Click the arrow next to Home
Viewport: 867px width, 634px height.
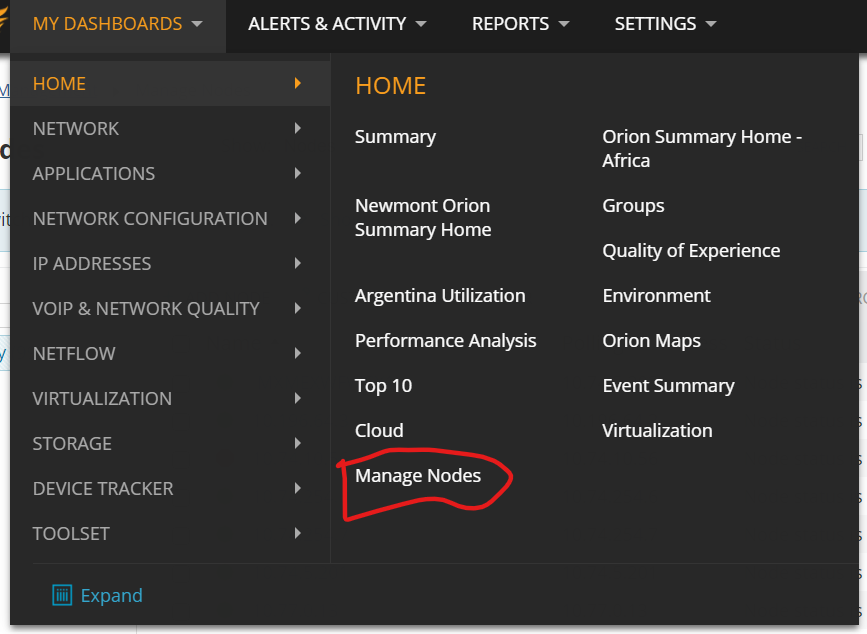point(297,83)
